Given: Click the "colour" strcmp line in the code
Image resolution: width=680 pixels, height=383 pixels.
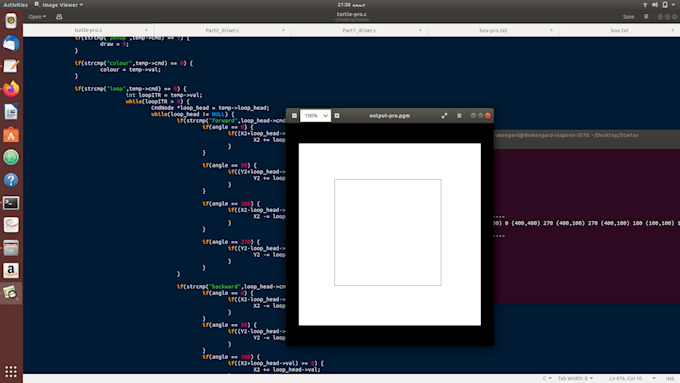Looking at the screenshot, I should pyautogui.click(x=134, y=63).
